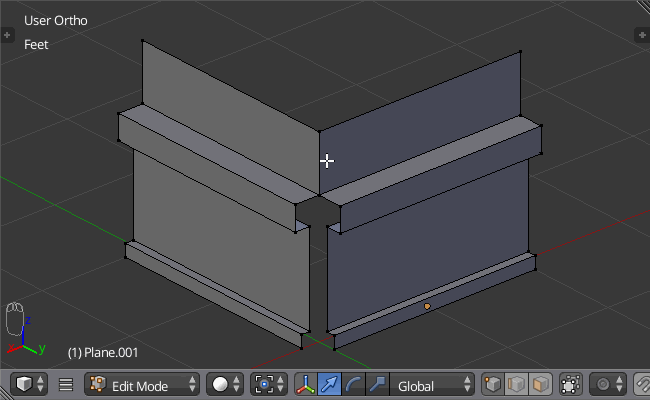Image resolution: width=650 pixels, height=400 pixels.
Task: Toggle limit selection to visible
Action: point(571,384)
